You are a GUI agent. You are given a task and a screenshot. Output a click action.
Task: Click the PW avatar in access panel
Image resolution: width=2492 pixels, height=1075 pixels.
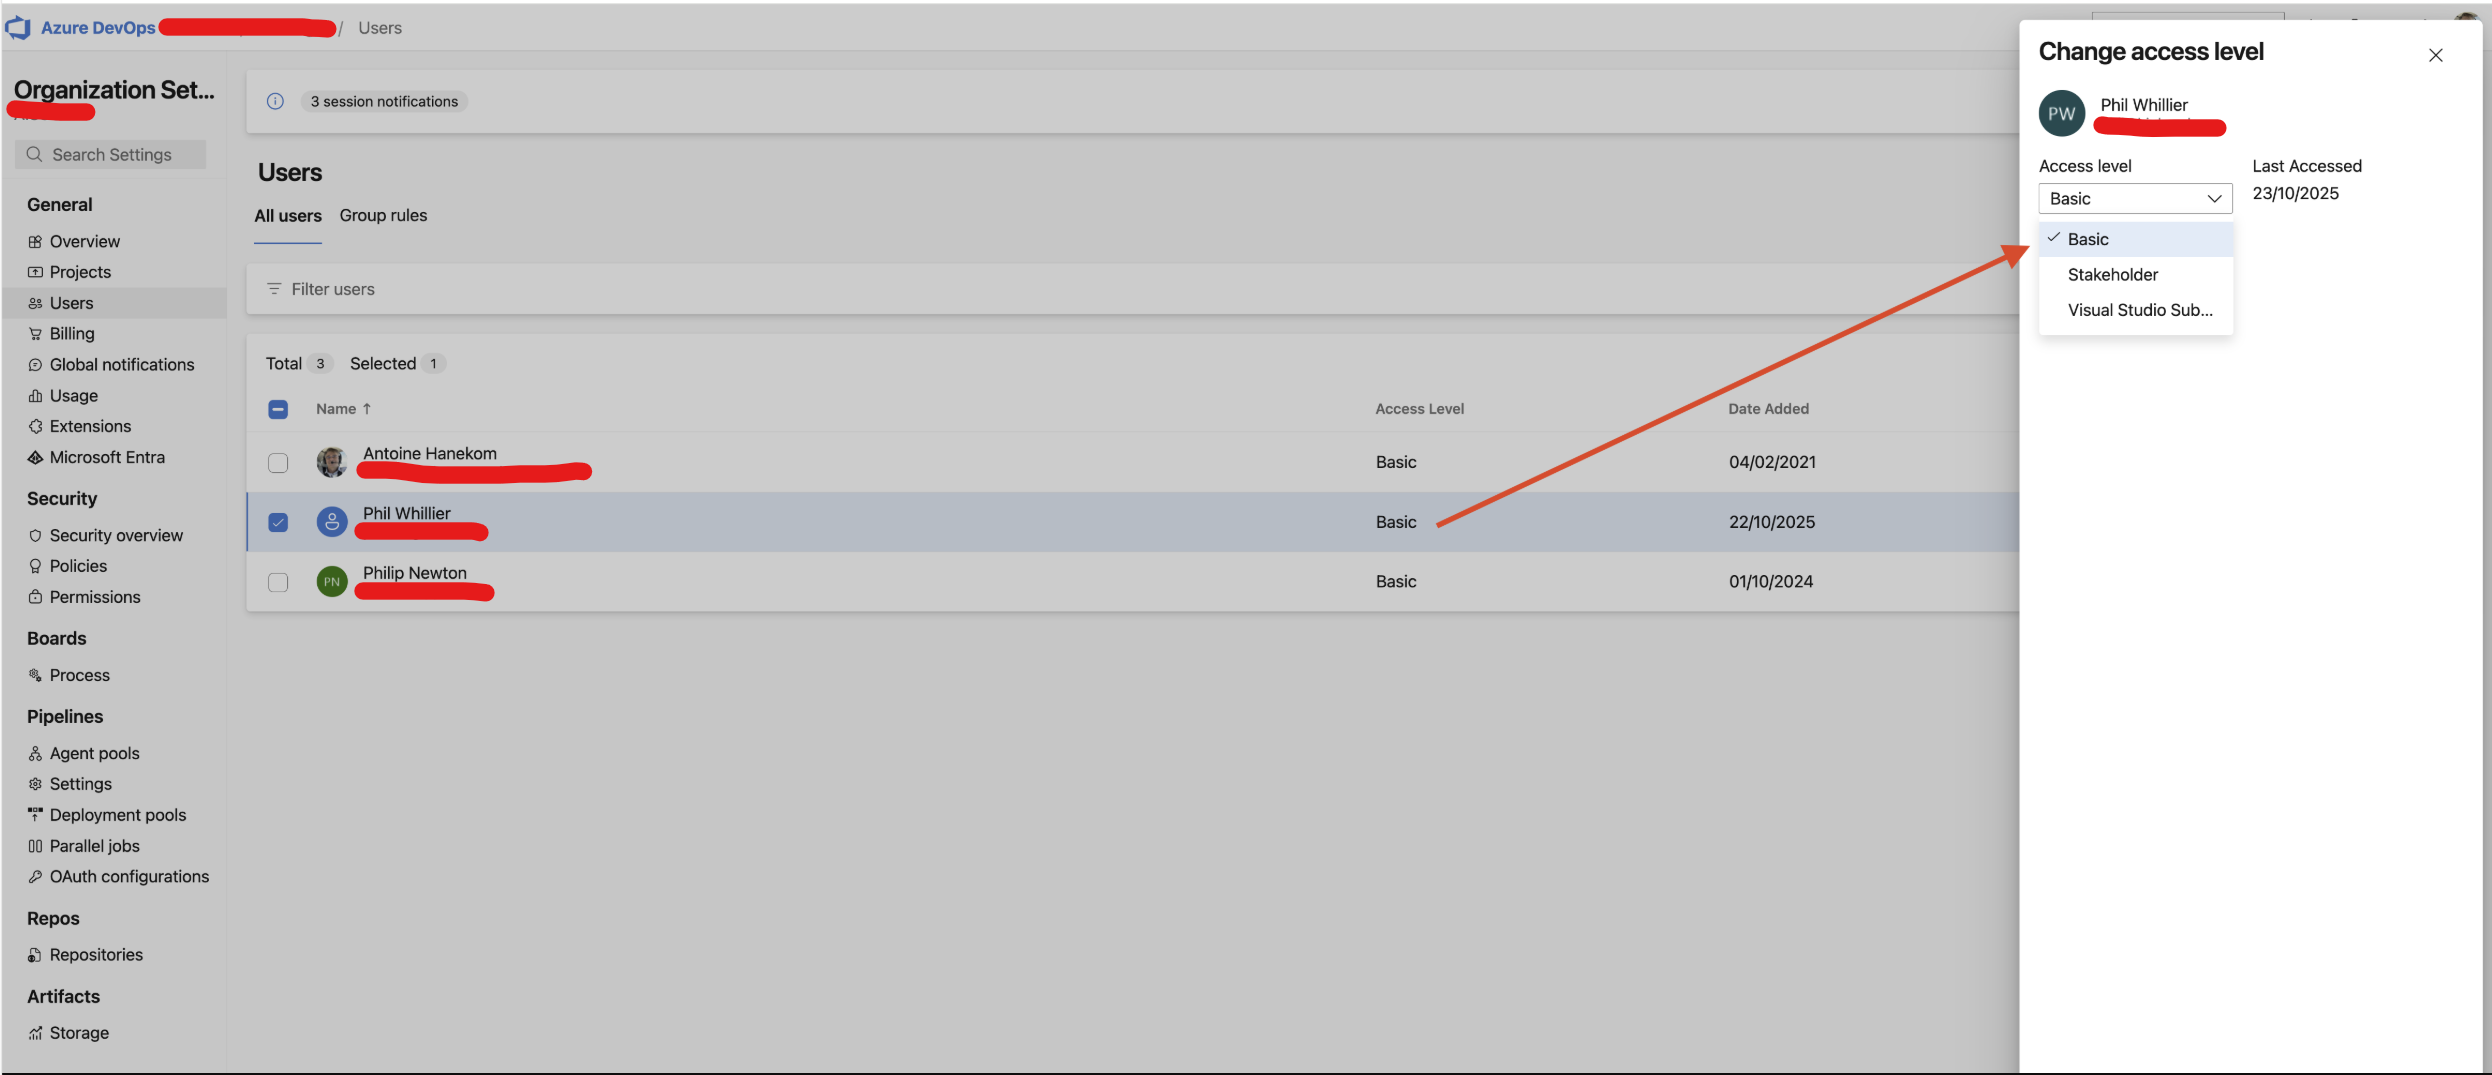point(2062,113)
